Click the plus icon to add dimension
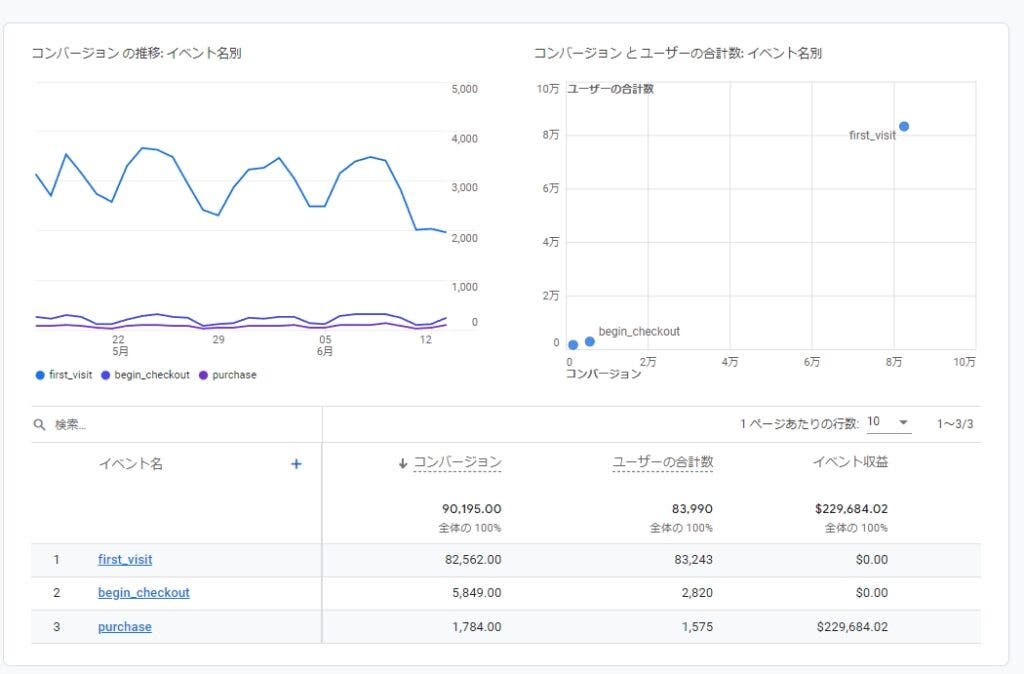The width and height of the screenshot is (1024, 674). click(x=296, y=463)
